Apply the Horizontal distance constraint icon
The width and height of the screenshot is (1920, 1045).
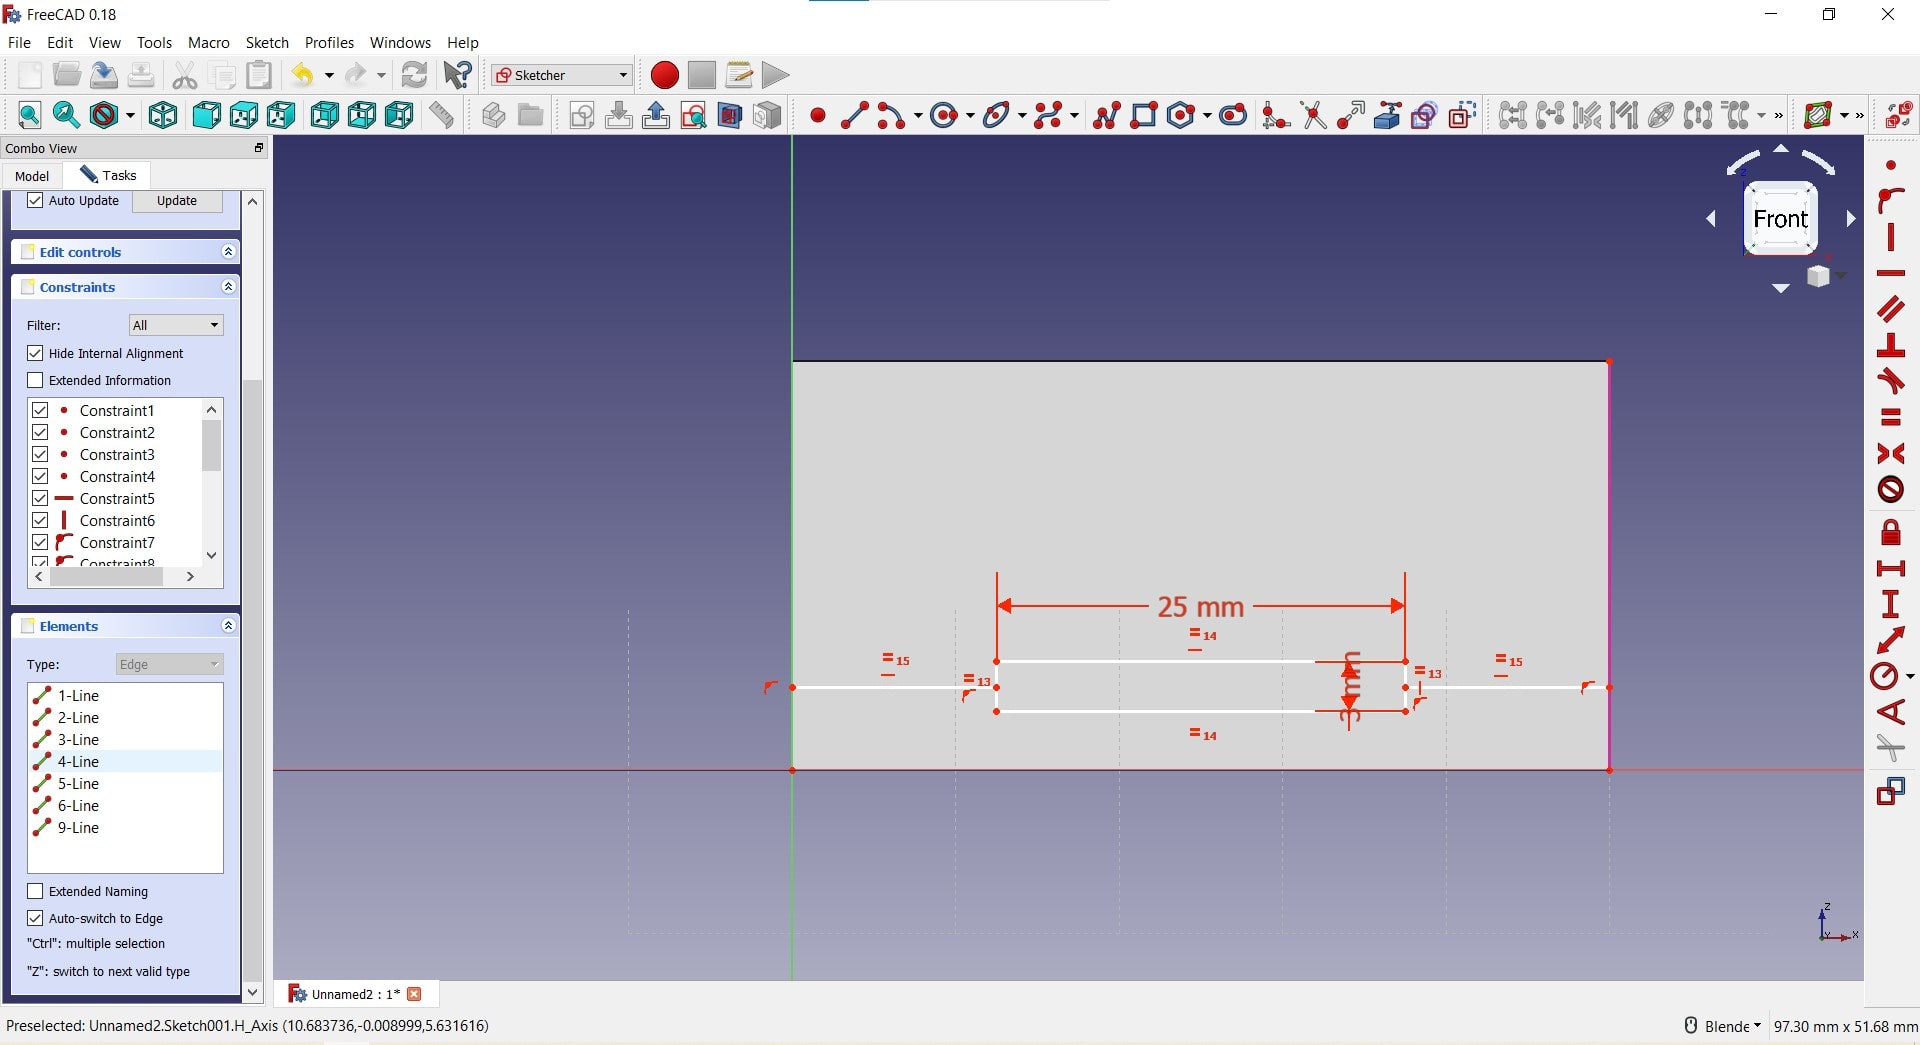point(1890,569)
